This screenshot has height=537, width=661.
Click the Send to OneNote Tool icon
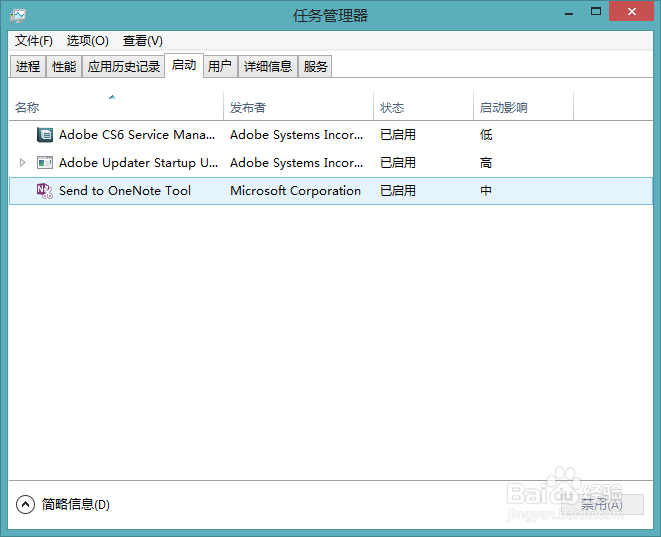45,191
